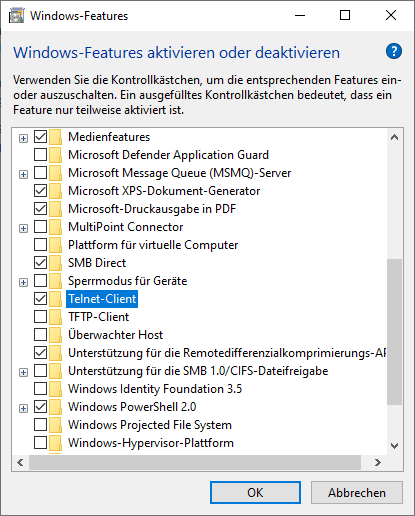Select the Überwachter Host list entry
This screenshot has width=415, height=516.
[115, 335]
